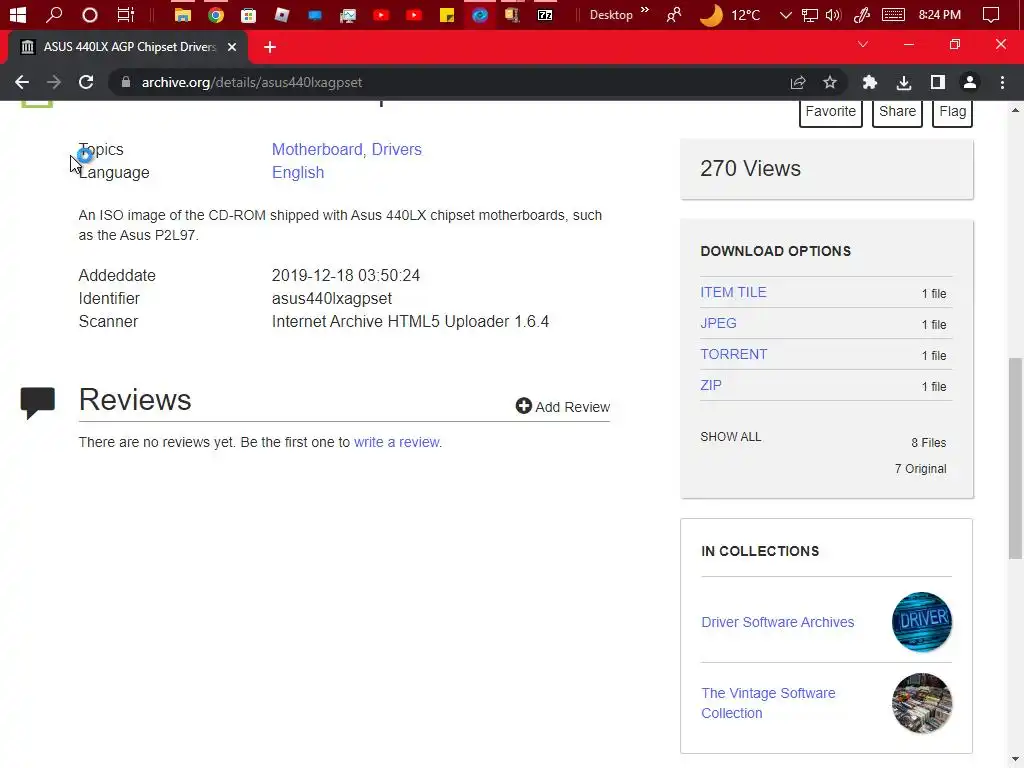This screenshot has width=1024, height=768.
Task: Open Task View in the taskbar
Action: click(125, 14)
